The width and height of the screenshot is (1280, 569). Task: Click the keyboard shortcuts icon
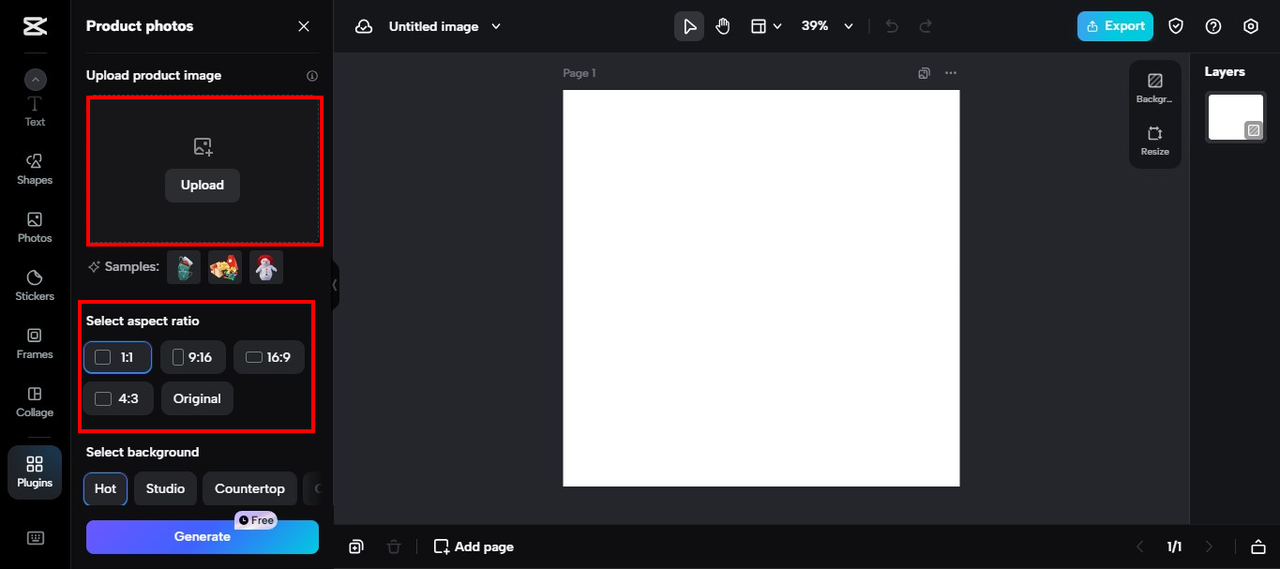pos(35,538)
